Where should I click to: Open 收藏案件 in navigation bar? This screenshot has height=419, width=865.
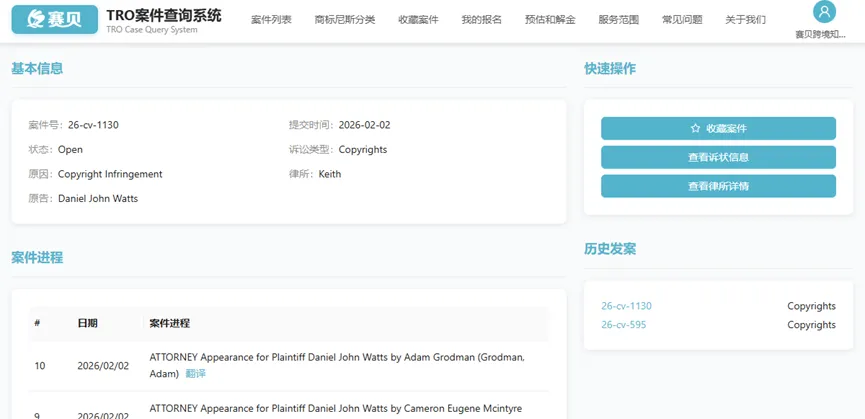coord(418,20)
